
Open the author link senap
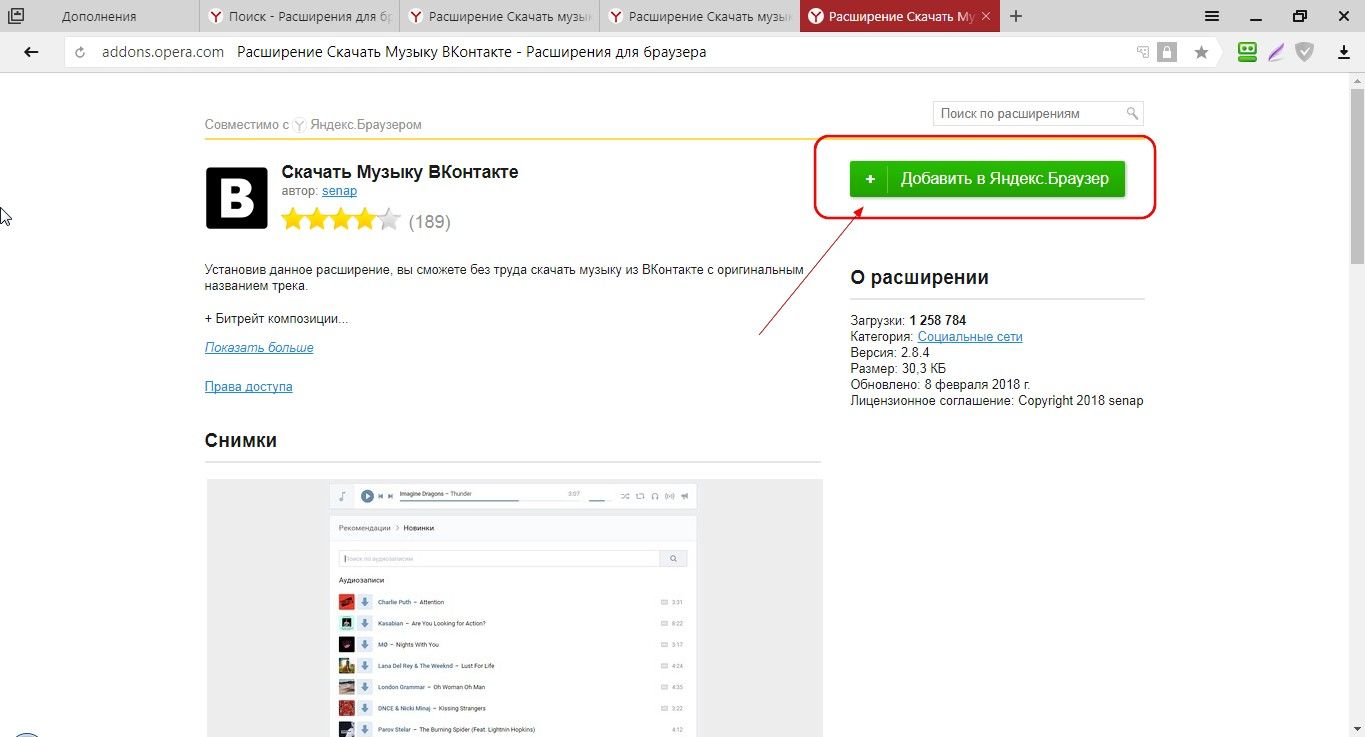pyautogui.click(x=339, y=190)
